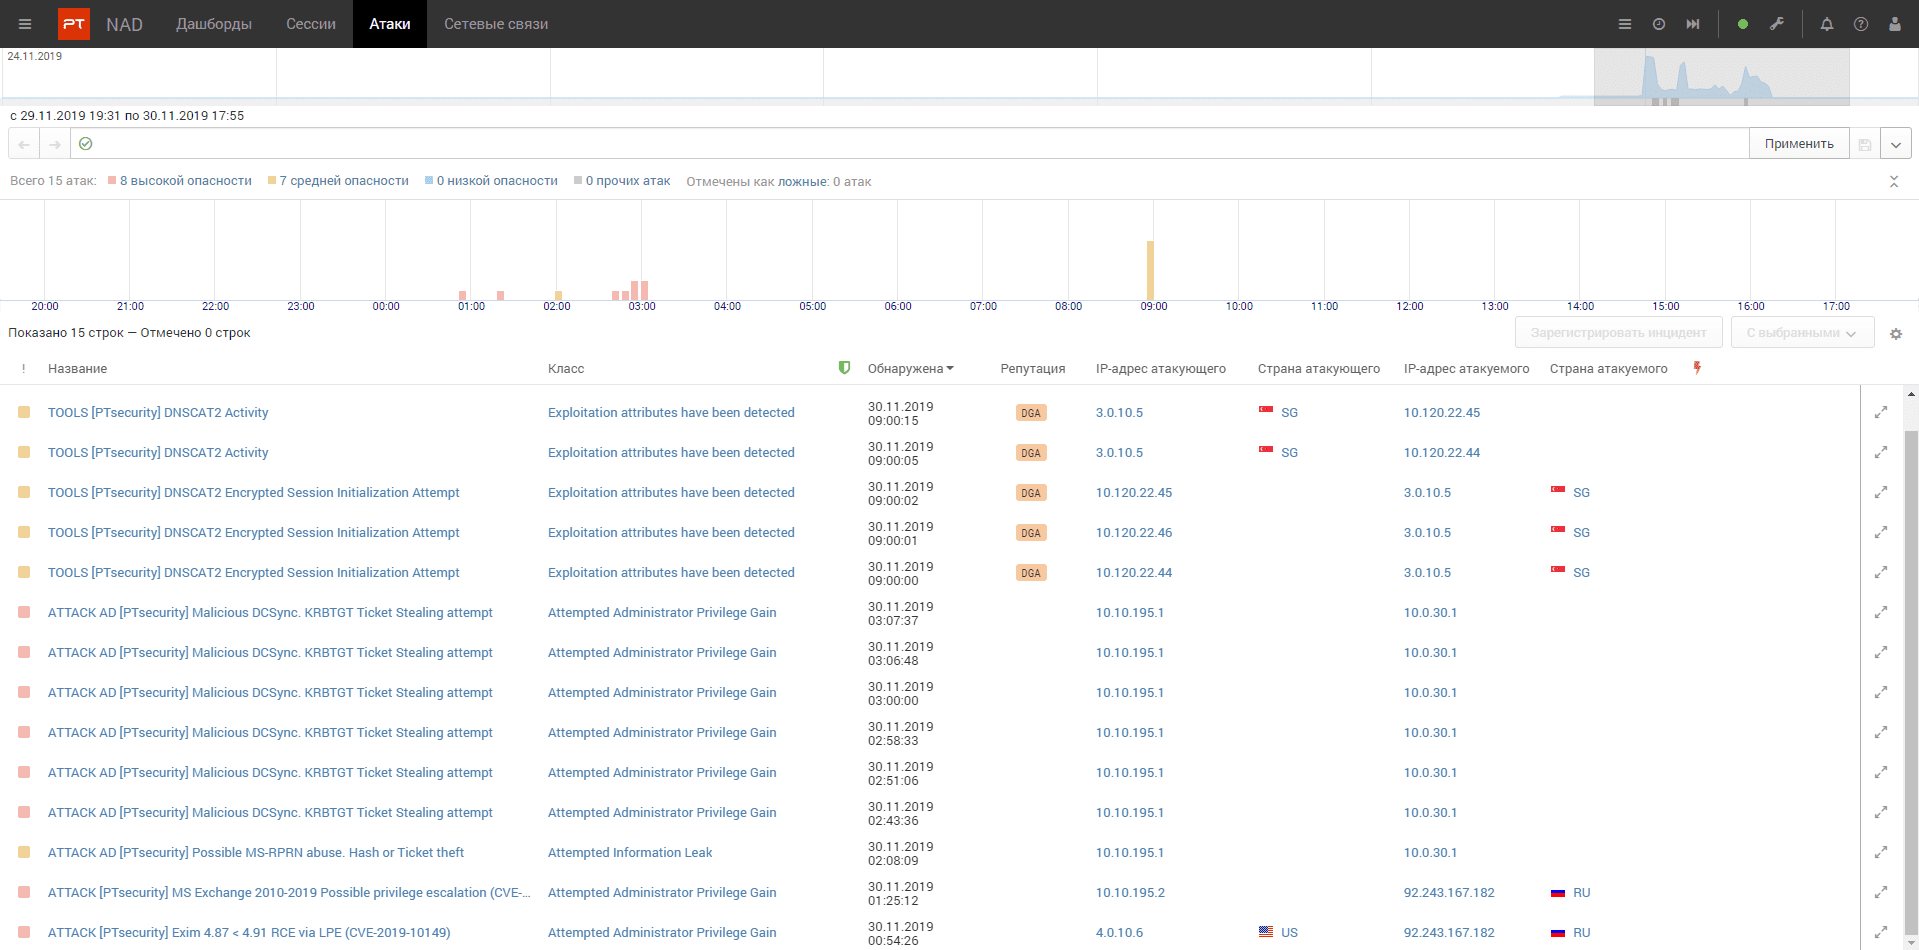Image resolution: width=1919 pixels, height=950 pixels.
Task: Open the user profile icon
Action: [1895, 24]
